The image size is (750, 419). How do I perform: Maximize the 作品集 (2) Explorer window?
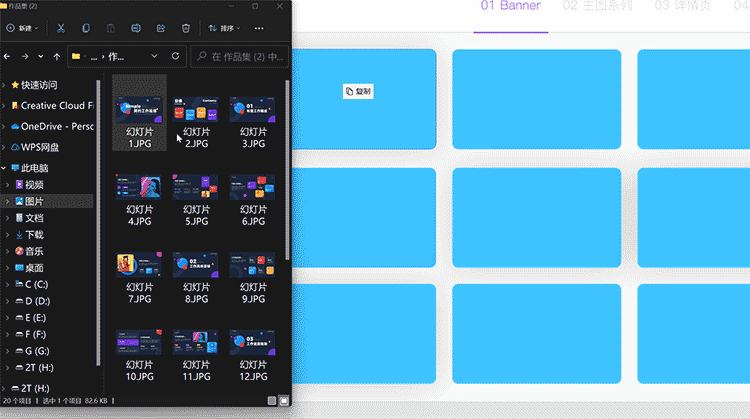(255, 6)
